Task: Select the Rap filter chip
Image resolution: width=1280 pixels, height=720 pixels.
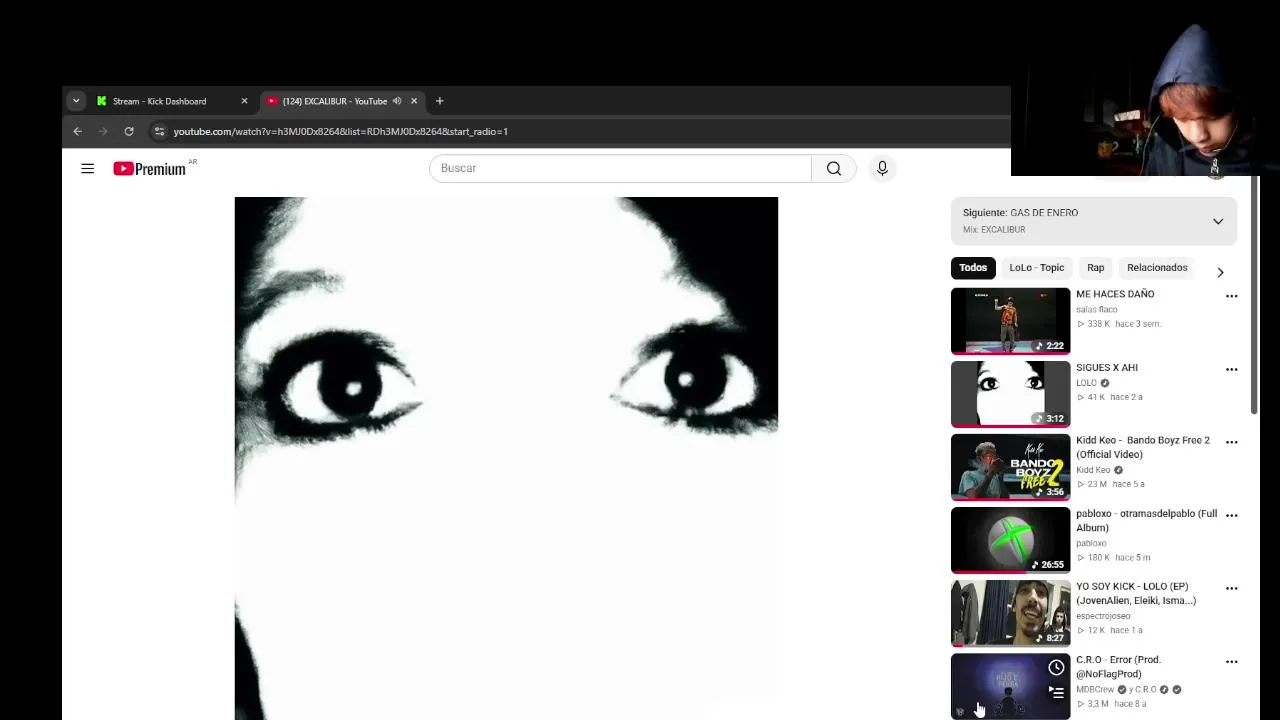Action: [x=1096, y=268]
